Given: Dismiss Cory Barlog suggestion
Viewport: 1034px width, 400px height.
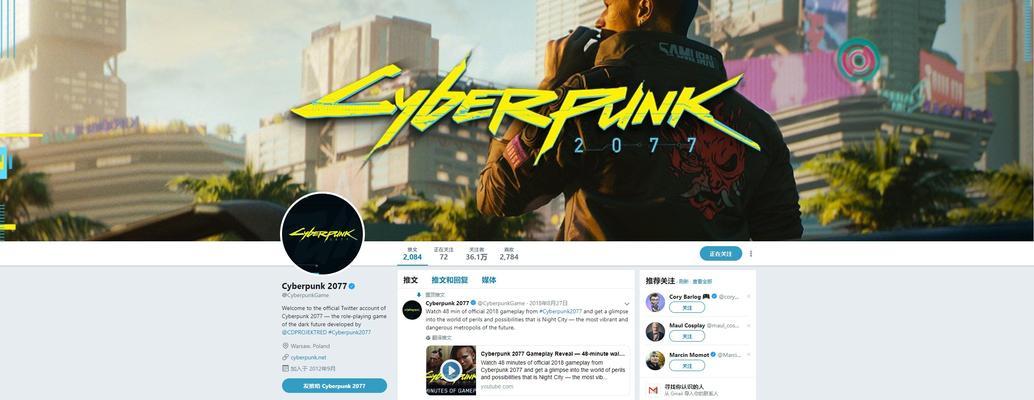Looking at the screenshot, I should [x=748, y=297].
